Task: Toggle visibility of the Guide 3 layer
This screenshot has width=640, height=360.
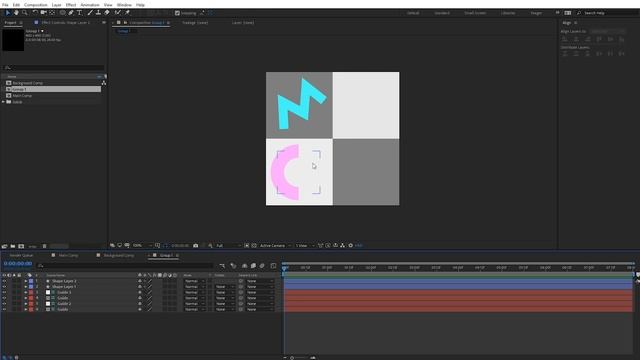Action: pos(4,293)
